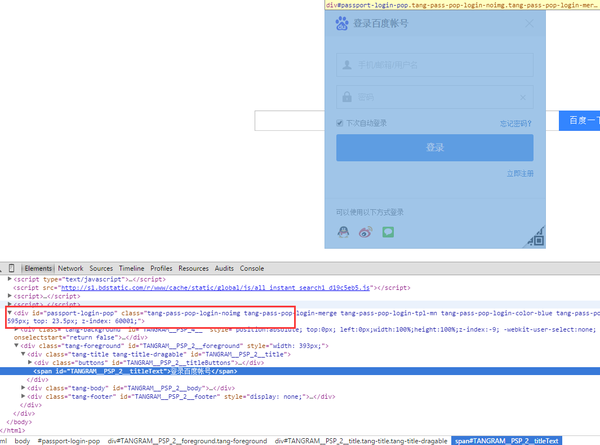Expand the tang-body div node
This screenshot has height=445, width=600.
tap(23, 388)
